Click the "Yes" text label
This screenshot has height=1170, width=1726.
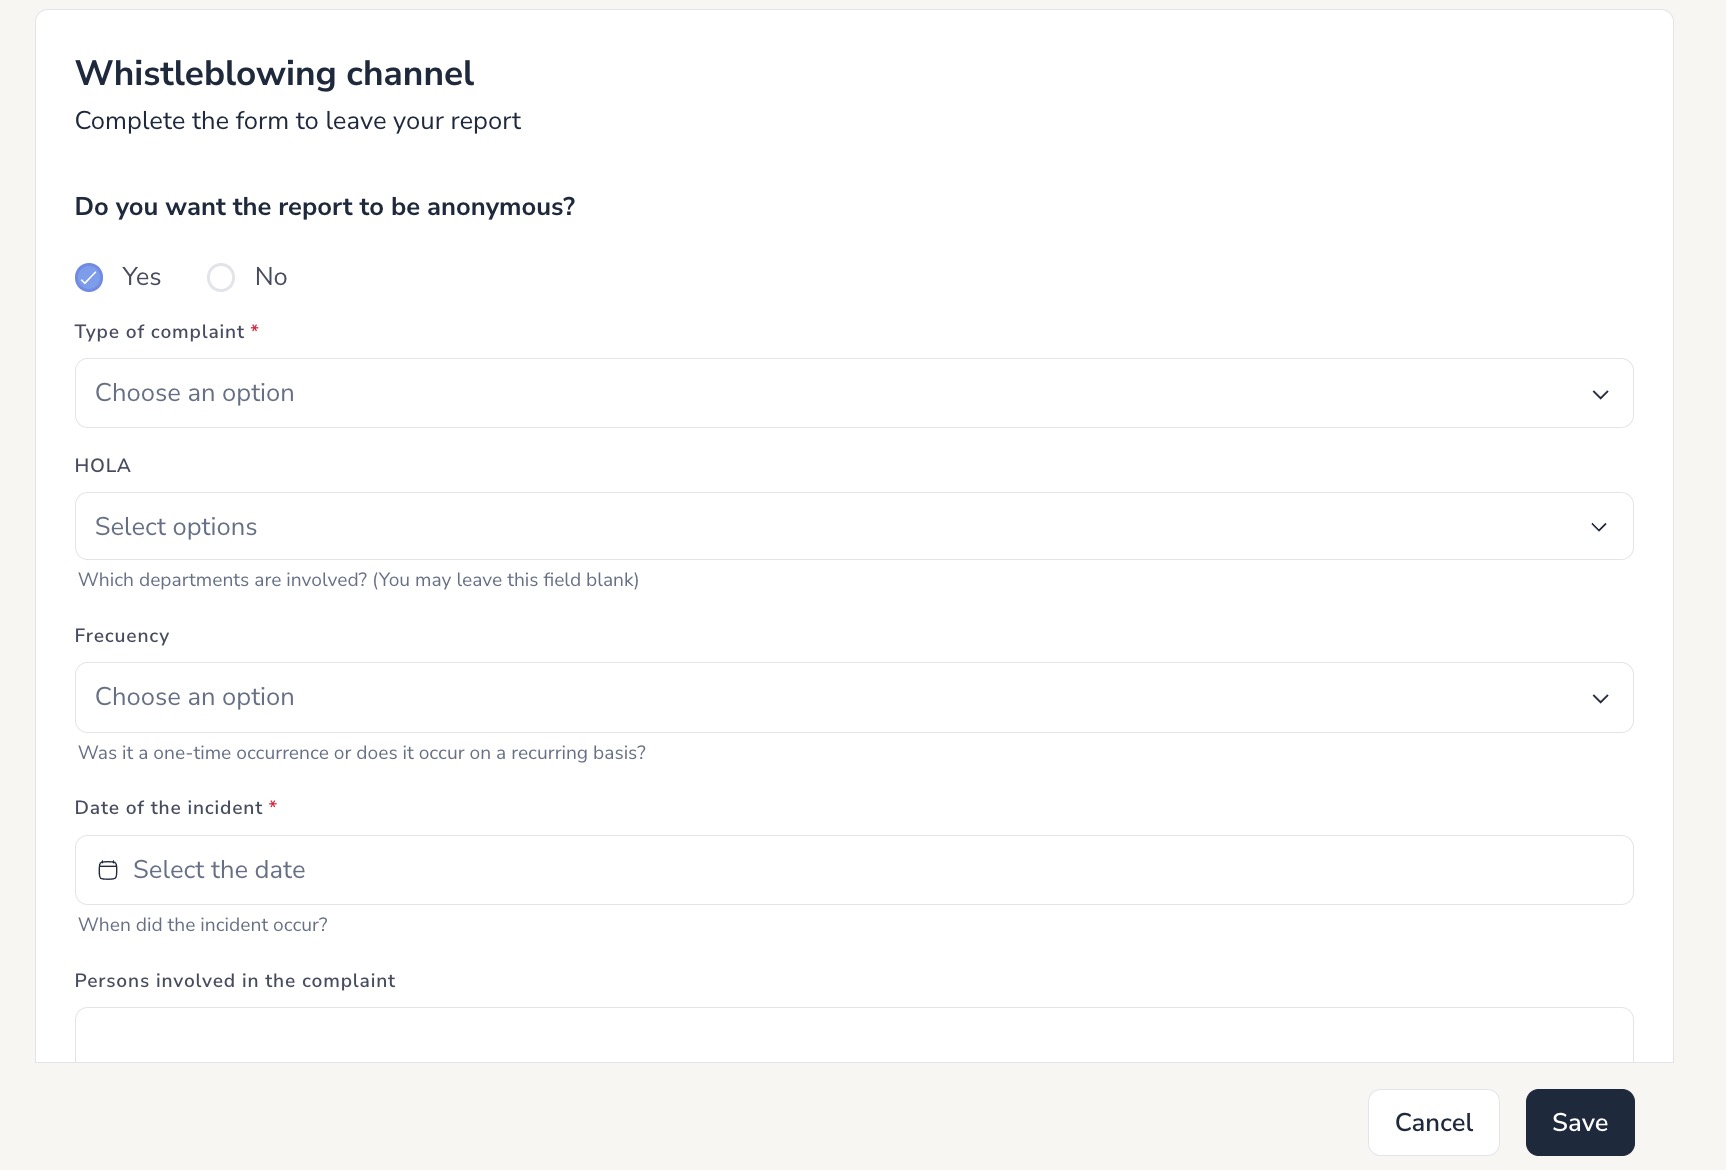(141, 277)
